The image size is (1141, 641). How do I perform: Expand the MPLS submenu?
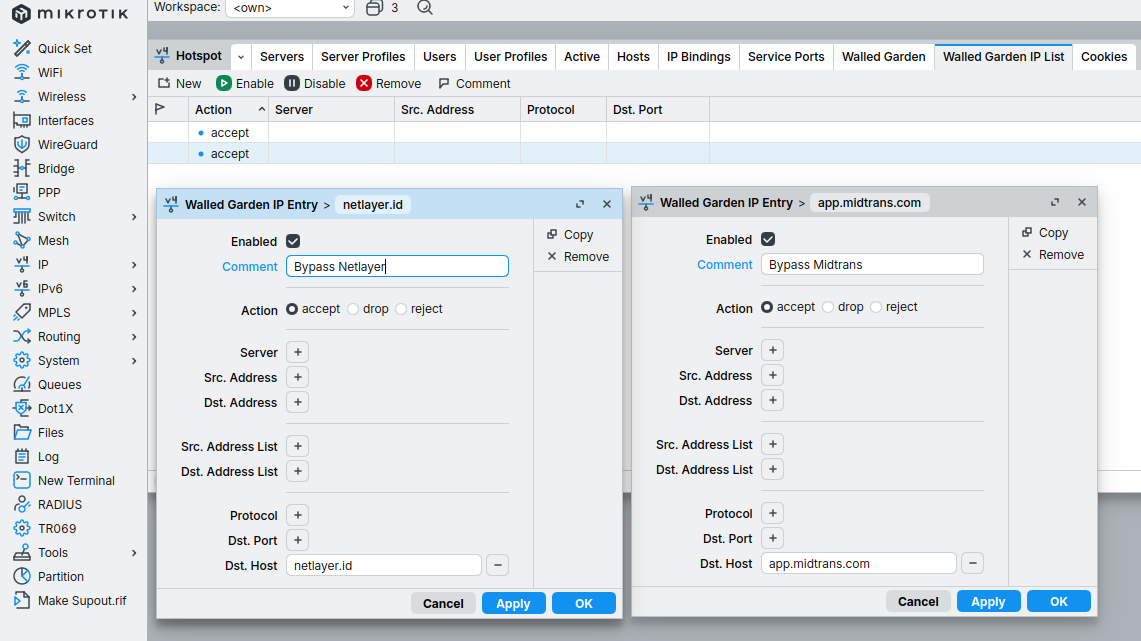click(134, 313)
